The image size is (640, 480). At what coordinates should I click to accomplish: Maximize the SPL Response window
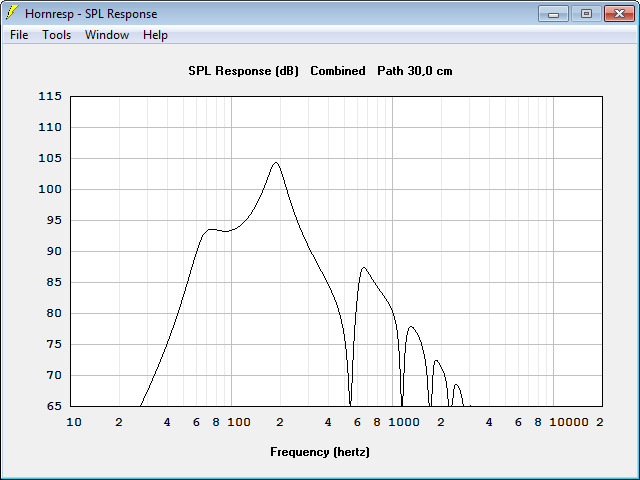(586, 14)
